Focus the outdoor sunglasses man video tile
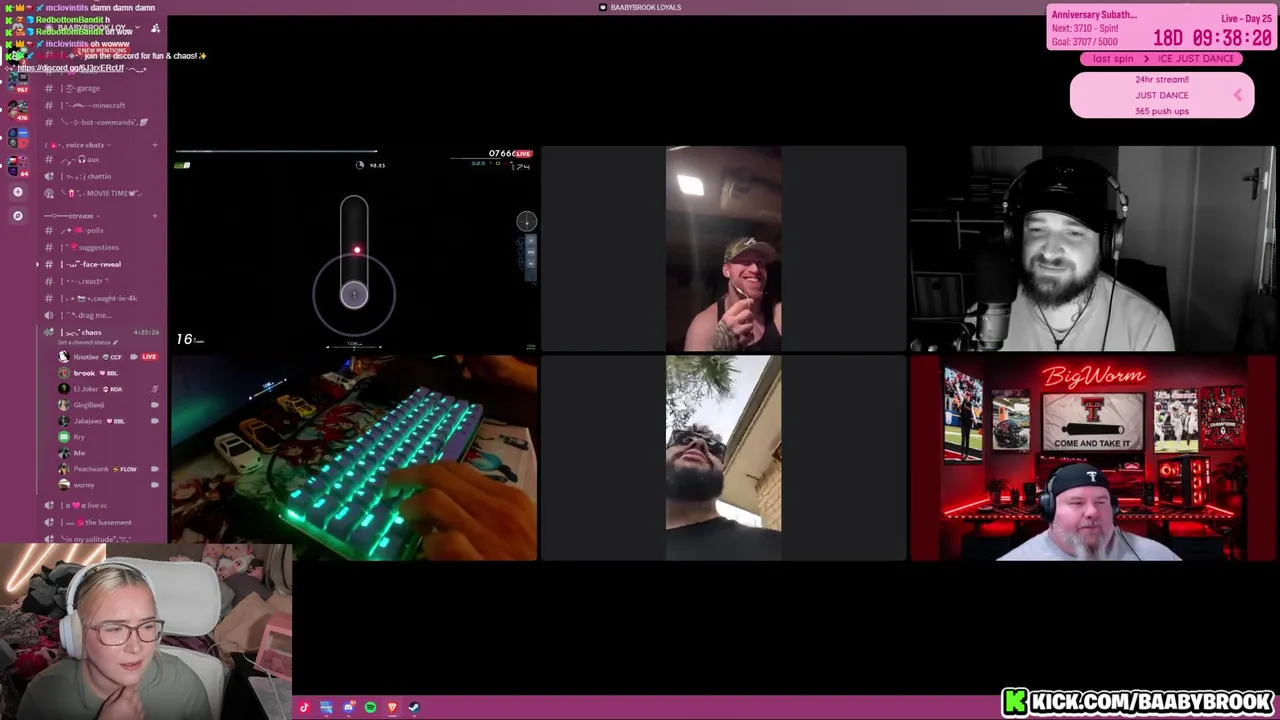Screen dimensions: 1280x720 click(x=723, y=457)
